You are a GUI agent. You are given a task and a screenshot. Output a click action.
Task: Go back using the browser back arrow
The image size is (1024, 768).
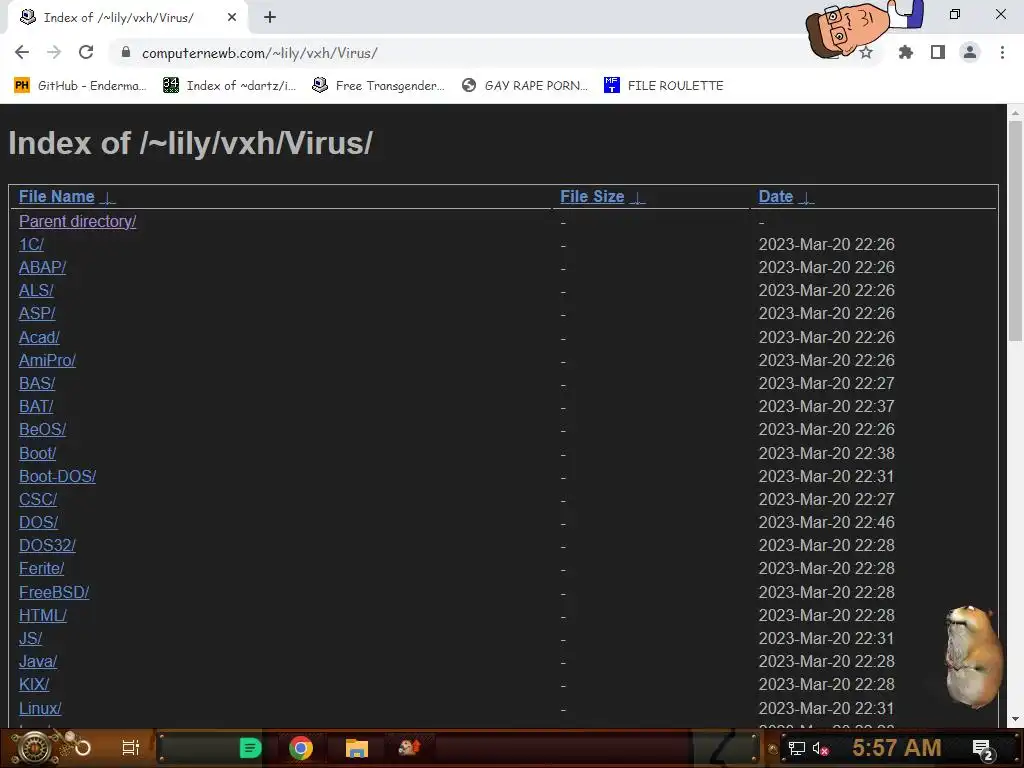click(x=22, y=53)
